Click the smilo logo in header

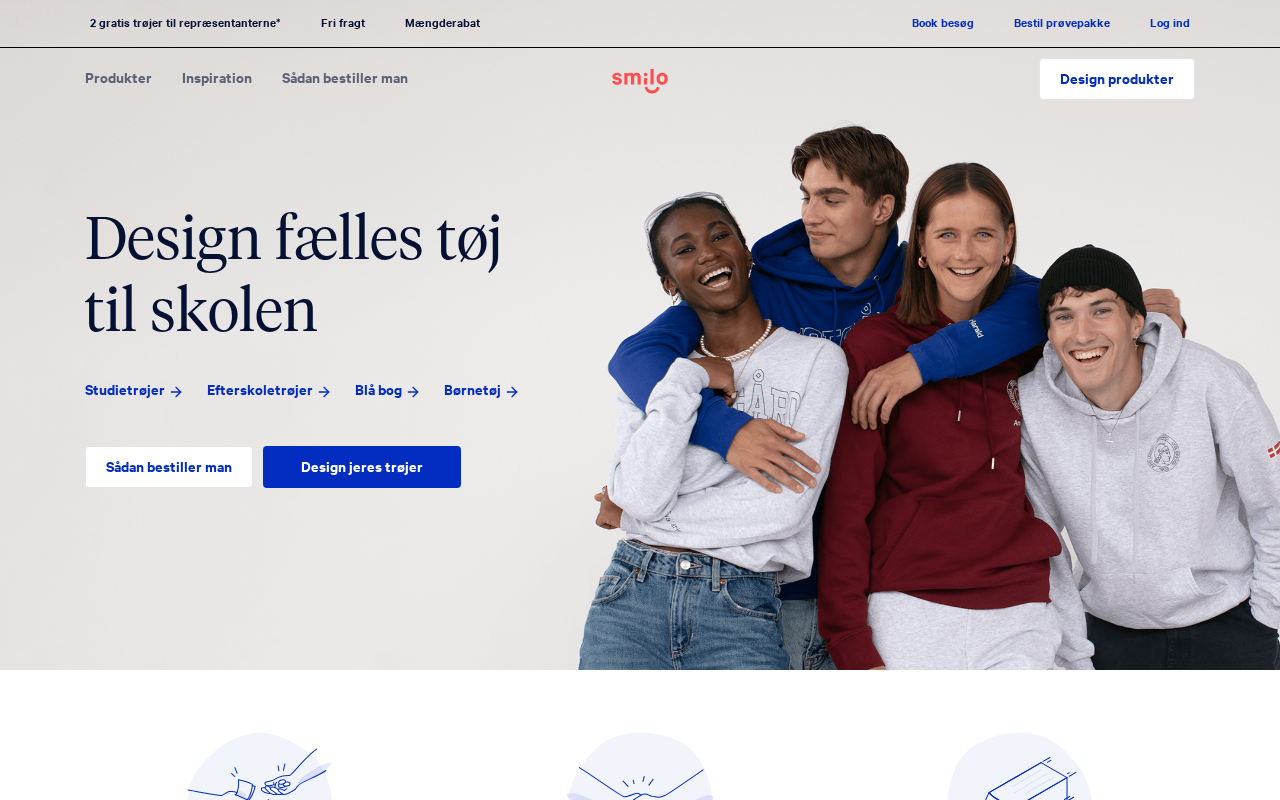pyautogui.click(x=640, y=80)
